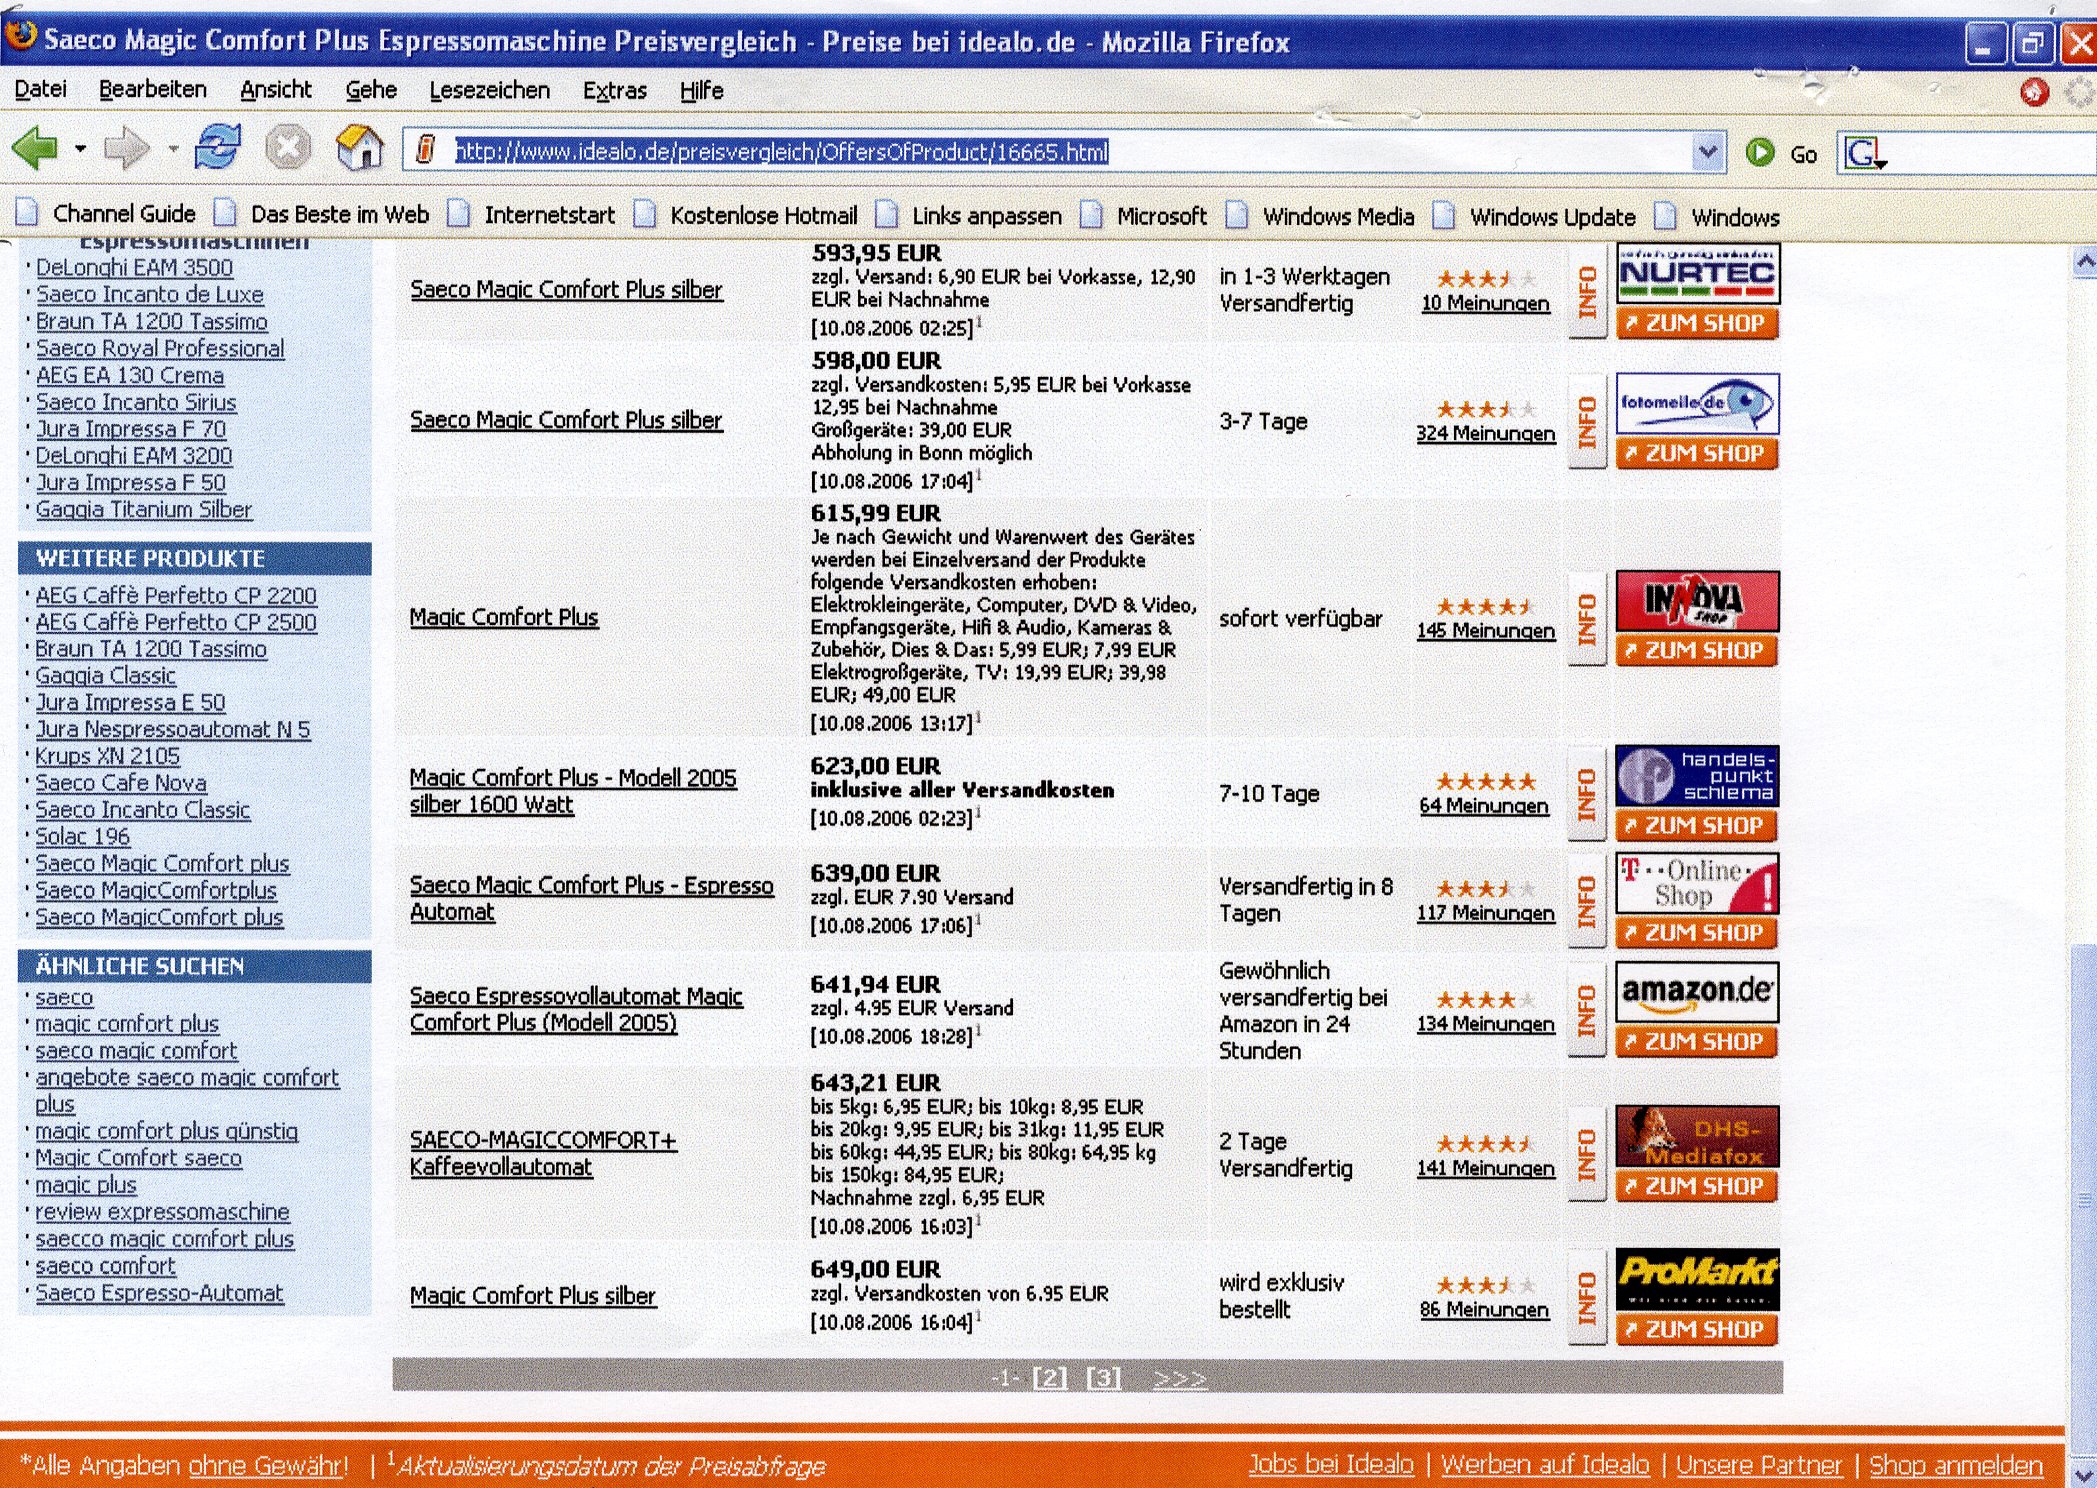Go to results page 2
The width and height of the screenshot is (2097, 1488).
tap(1049, 1378)
